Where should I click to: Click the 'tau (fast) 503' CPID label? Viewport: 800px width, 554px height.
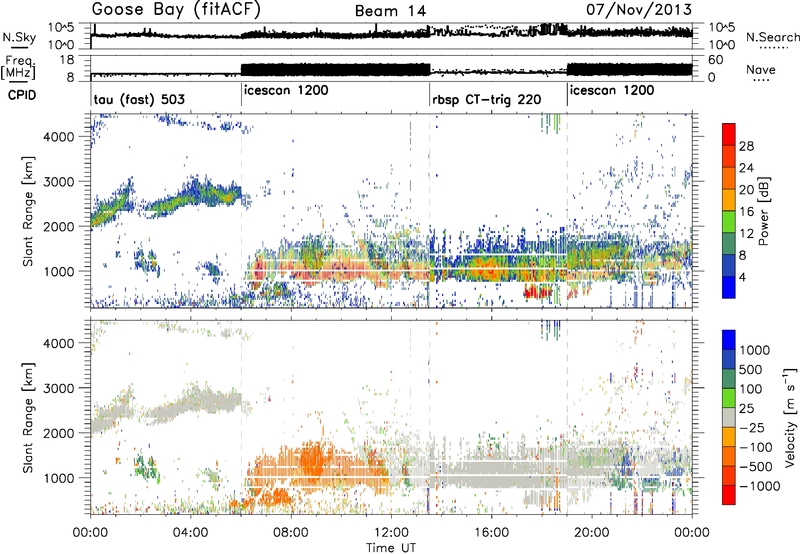[139, 99]
